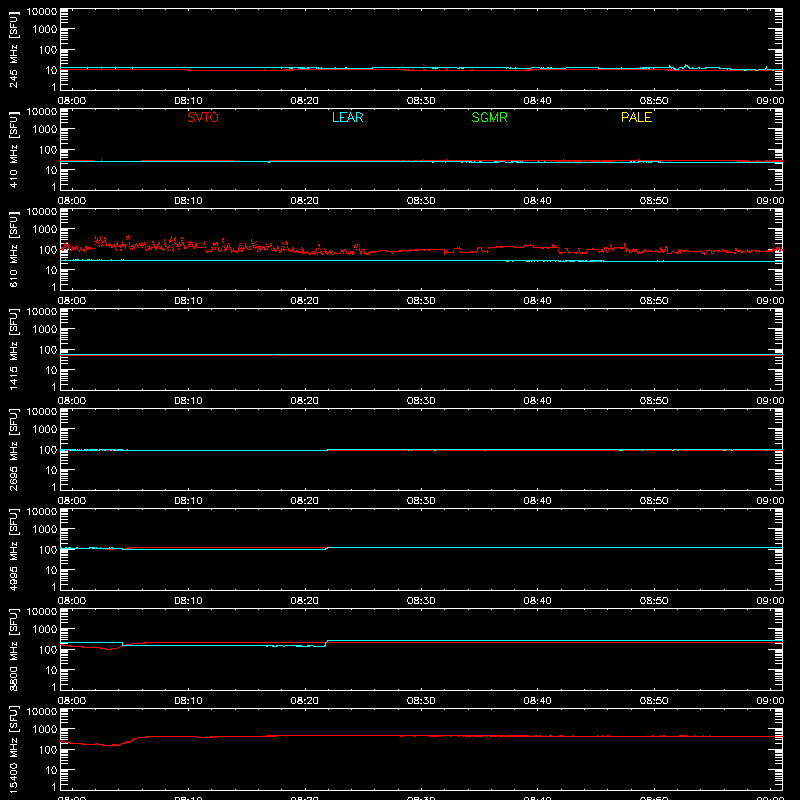
Task: Click 08:30 time label under 1415 MHz plot
Action: pos(421,401)
